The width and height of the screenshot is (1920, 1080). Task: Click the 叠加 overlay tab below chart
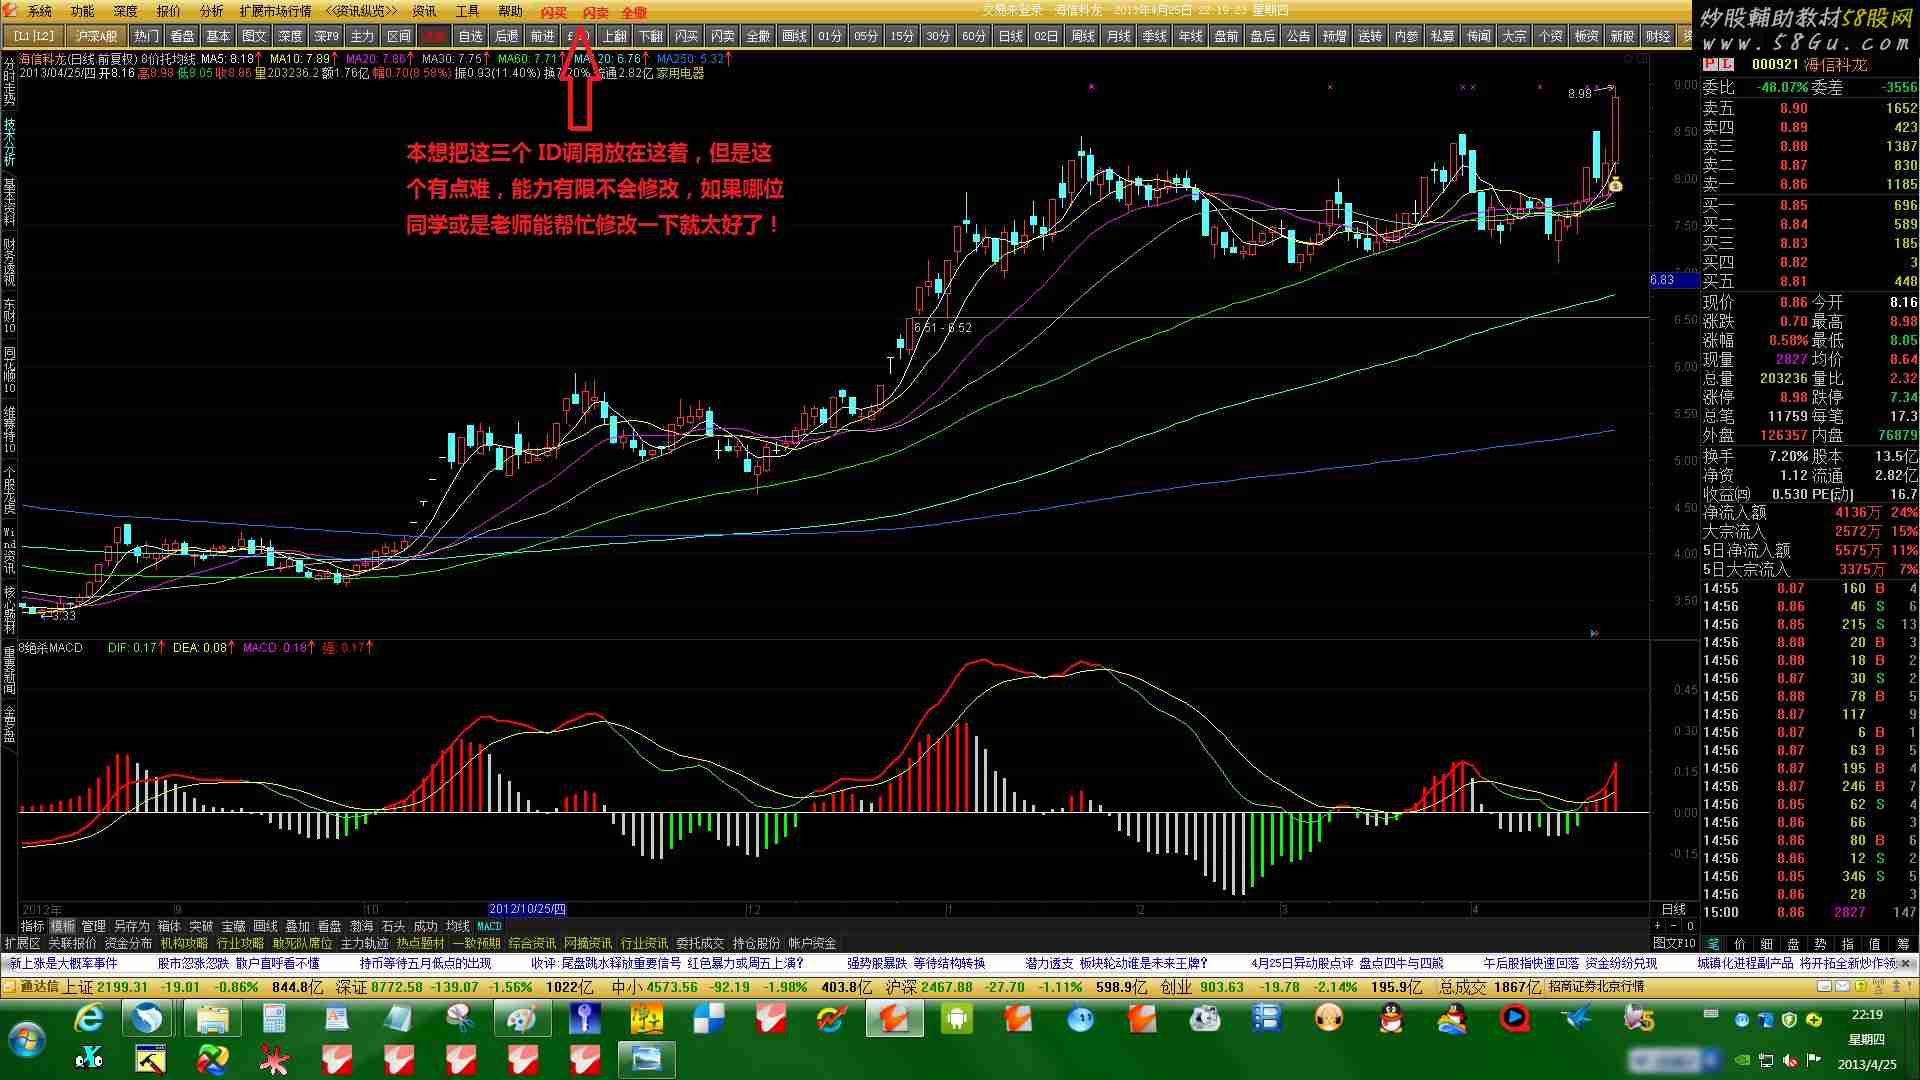(x=297, y=926)
